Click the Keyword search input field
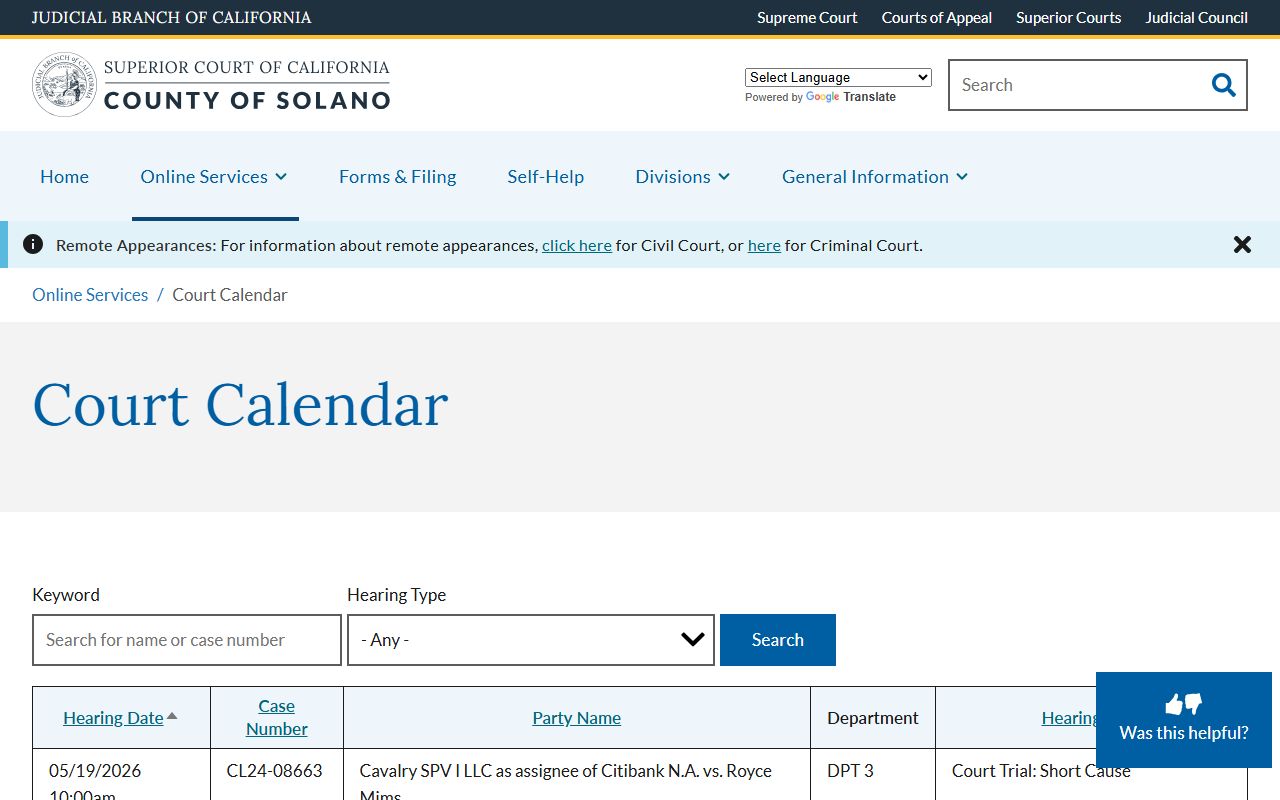The width and height of the screenshot is (1280, 800). [187, 640]
